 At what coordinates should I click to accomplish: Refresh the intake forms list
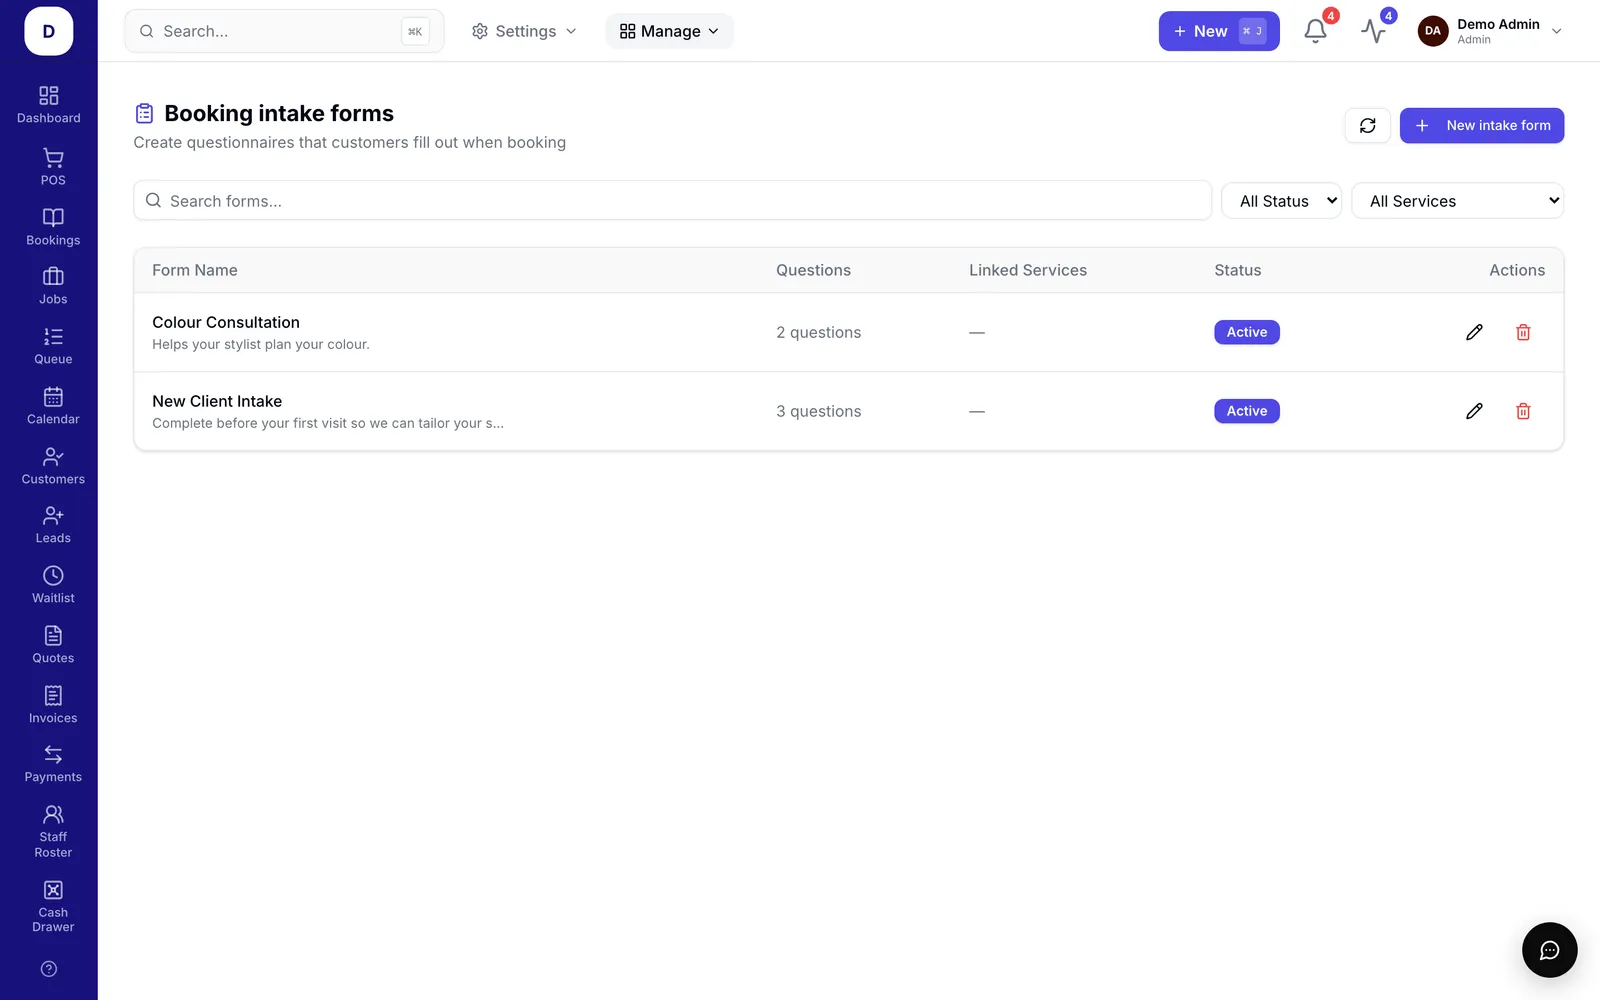point(1368,125)
